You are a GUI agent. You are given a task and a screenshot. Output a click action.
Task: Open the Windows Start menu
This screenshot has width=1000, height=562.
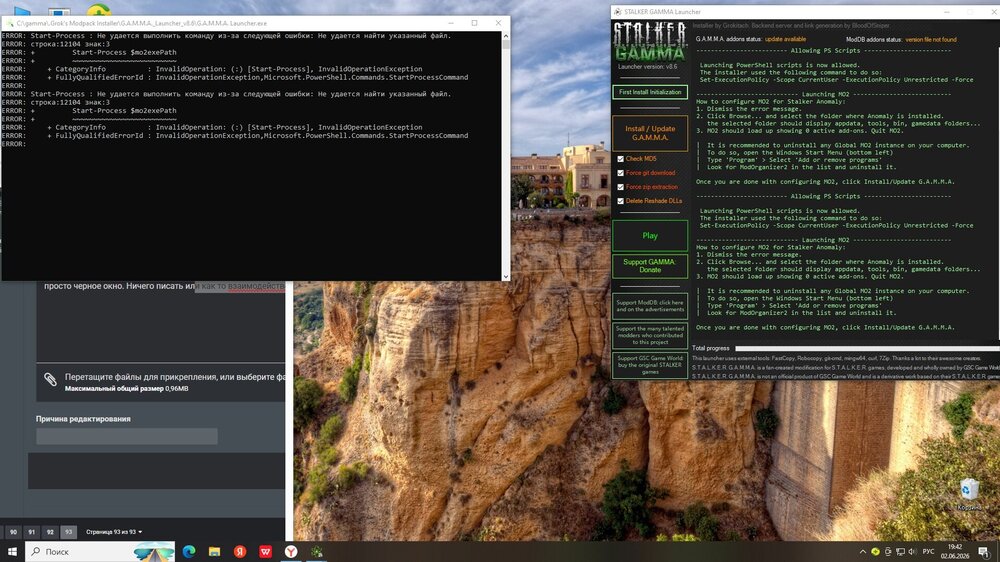[12, 552]
